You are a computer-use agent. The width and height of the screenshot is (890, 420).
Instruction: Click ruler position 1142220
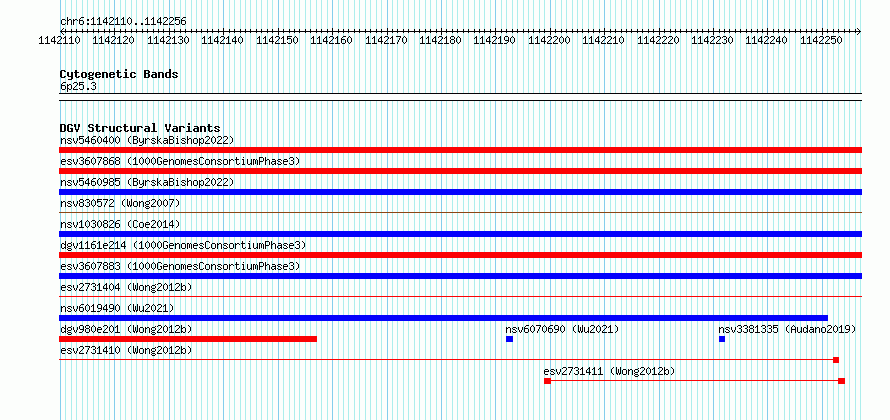(x=658, y=40)
